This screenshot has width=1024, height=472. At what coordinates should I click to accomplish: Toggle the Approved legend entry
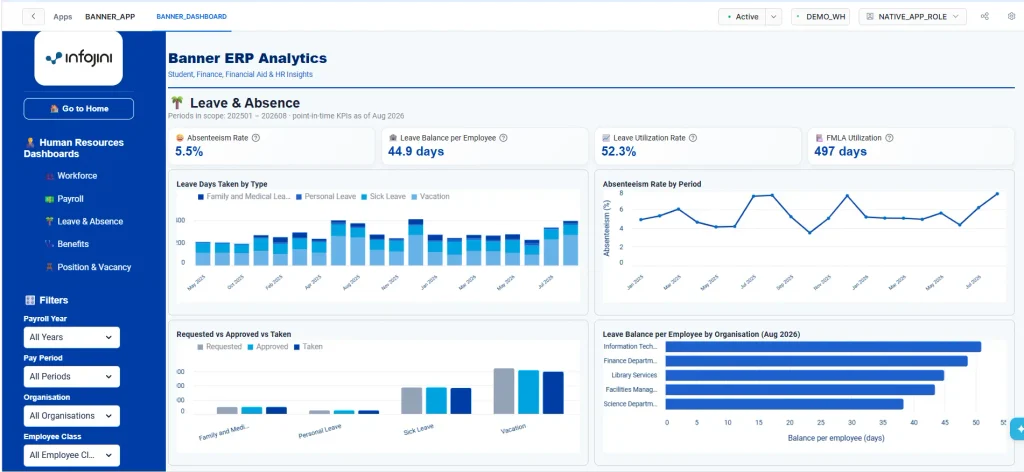268,347
